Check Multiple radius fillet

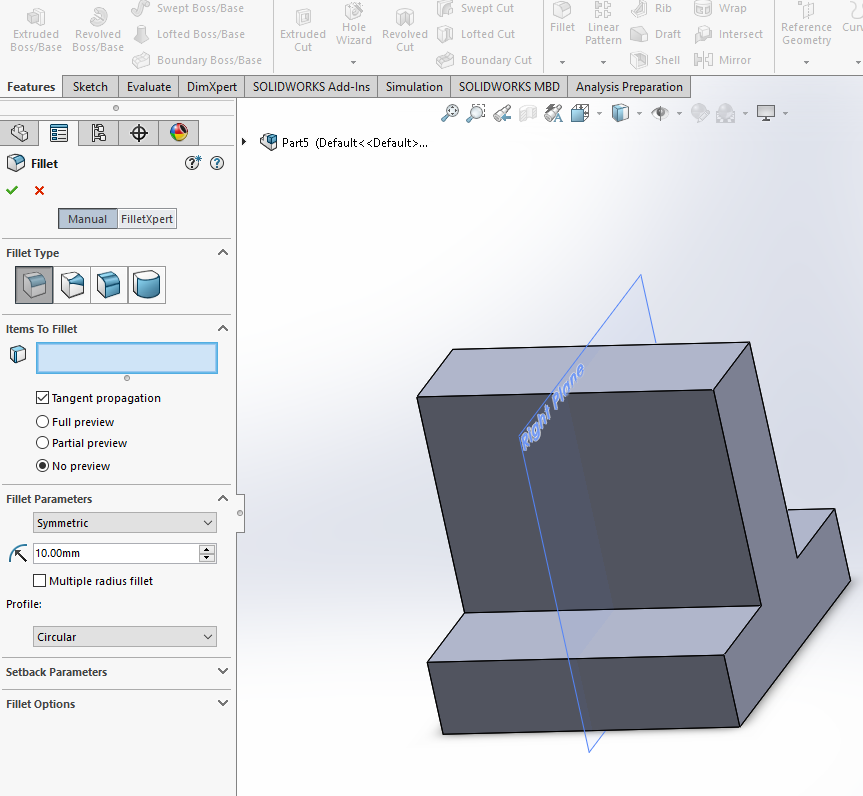pyautogui.click(x=39, y=580)
